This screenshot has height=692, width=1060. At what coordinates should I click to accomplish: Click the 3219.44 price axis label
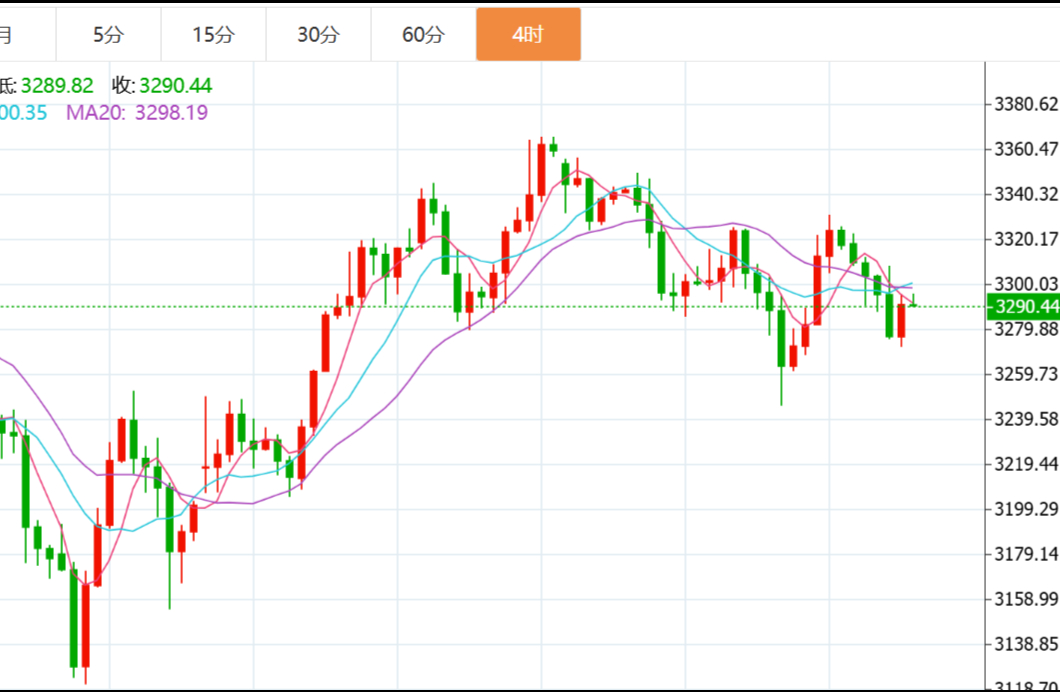click(x=1024, y=463)
